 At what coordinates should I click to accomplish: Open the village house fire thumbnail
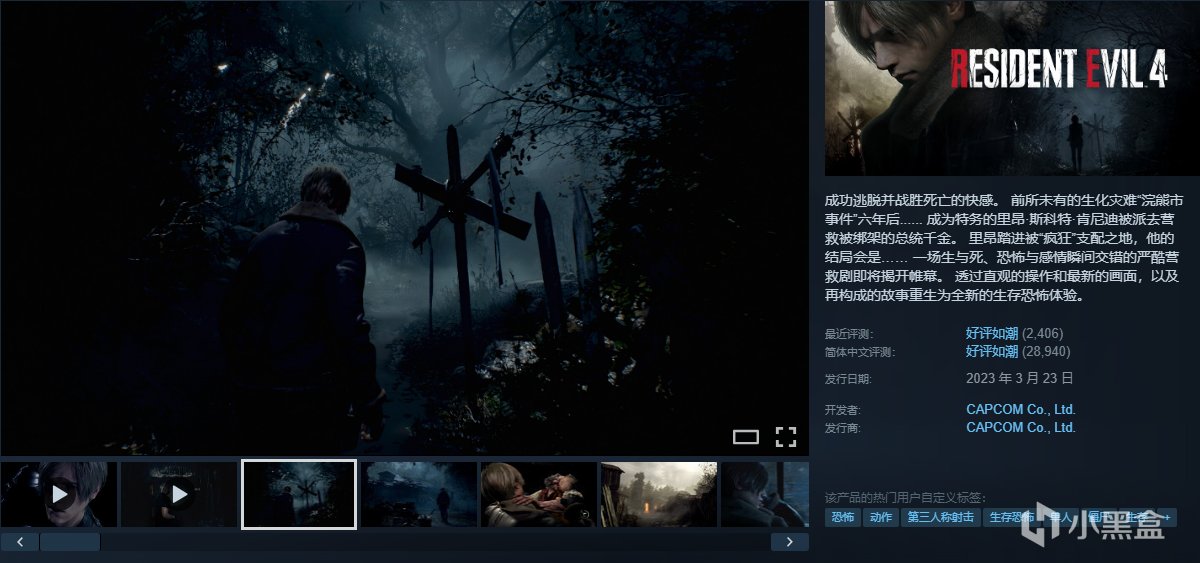[x=659, y=494]
